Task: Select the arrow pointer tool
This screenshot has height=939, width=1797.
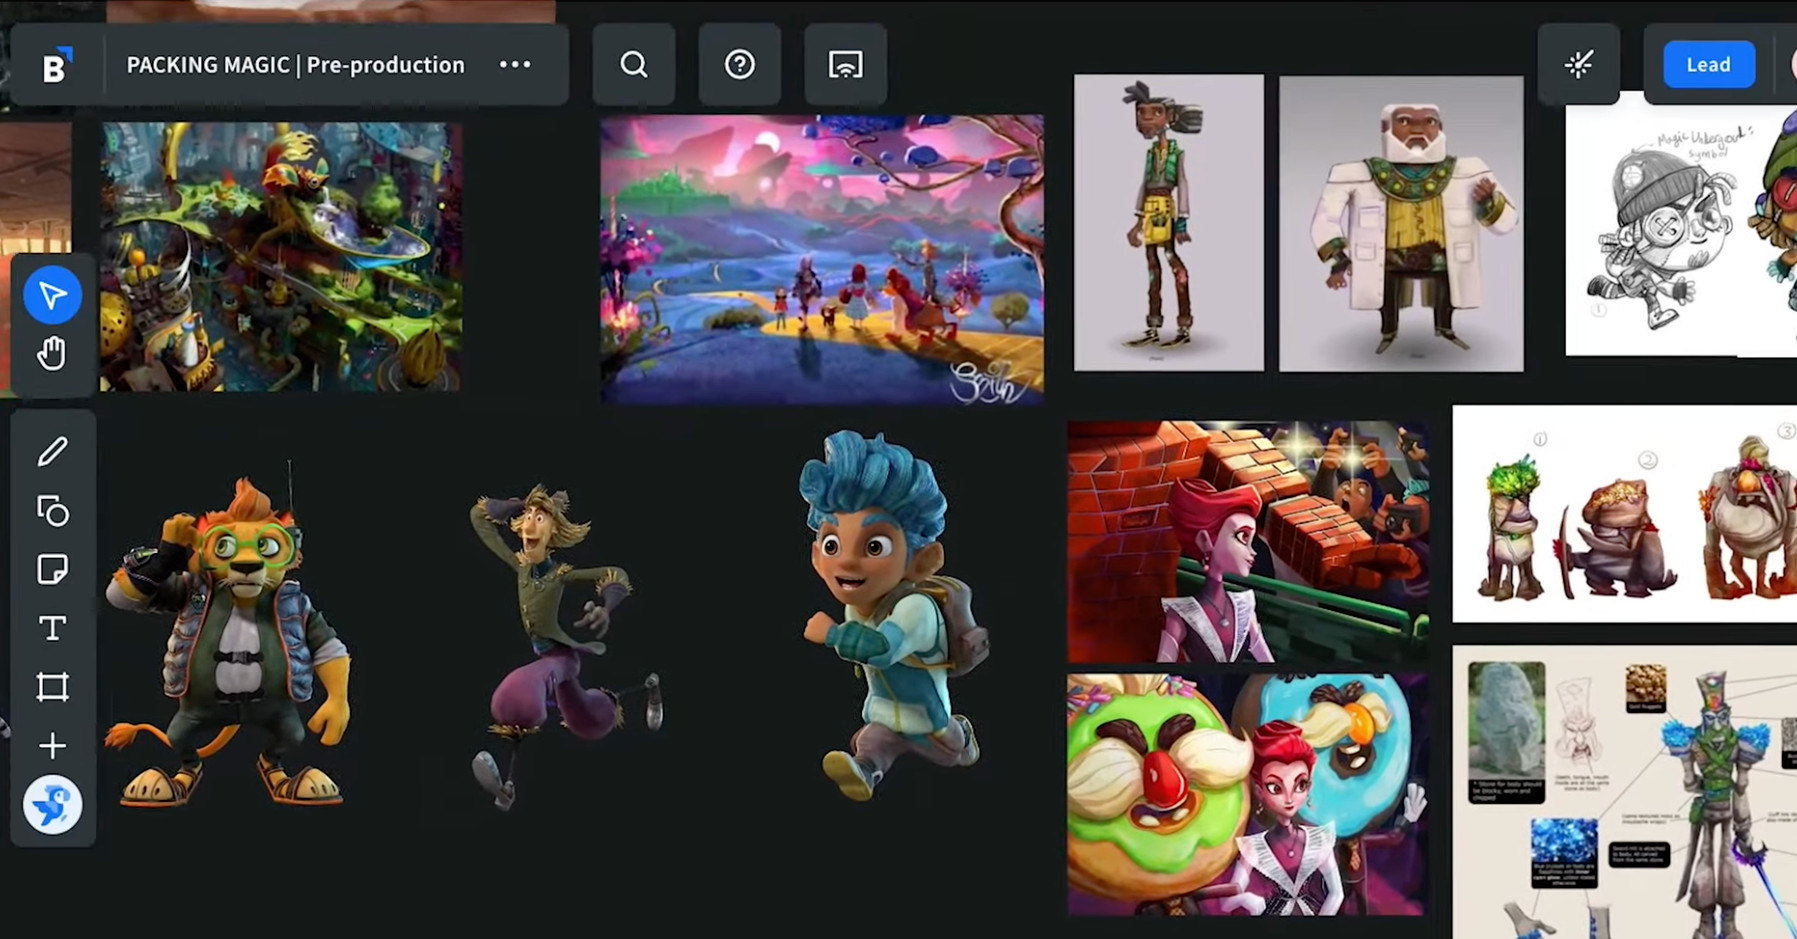Action: (x=52, y=295)
